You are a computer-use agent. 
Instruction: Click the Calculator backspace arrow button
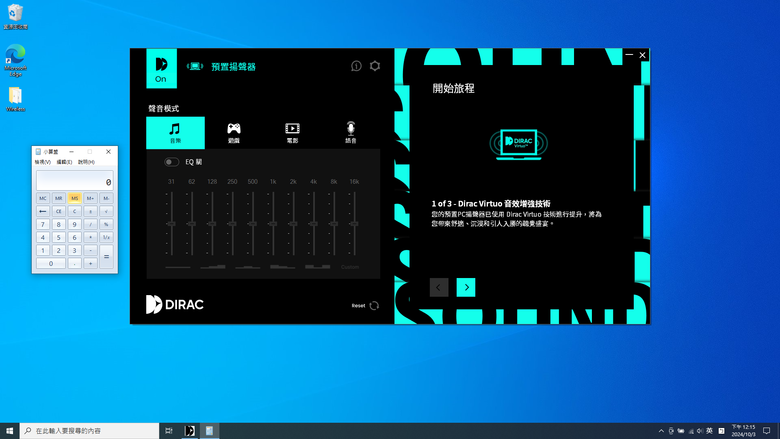pos(43,211)
